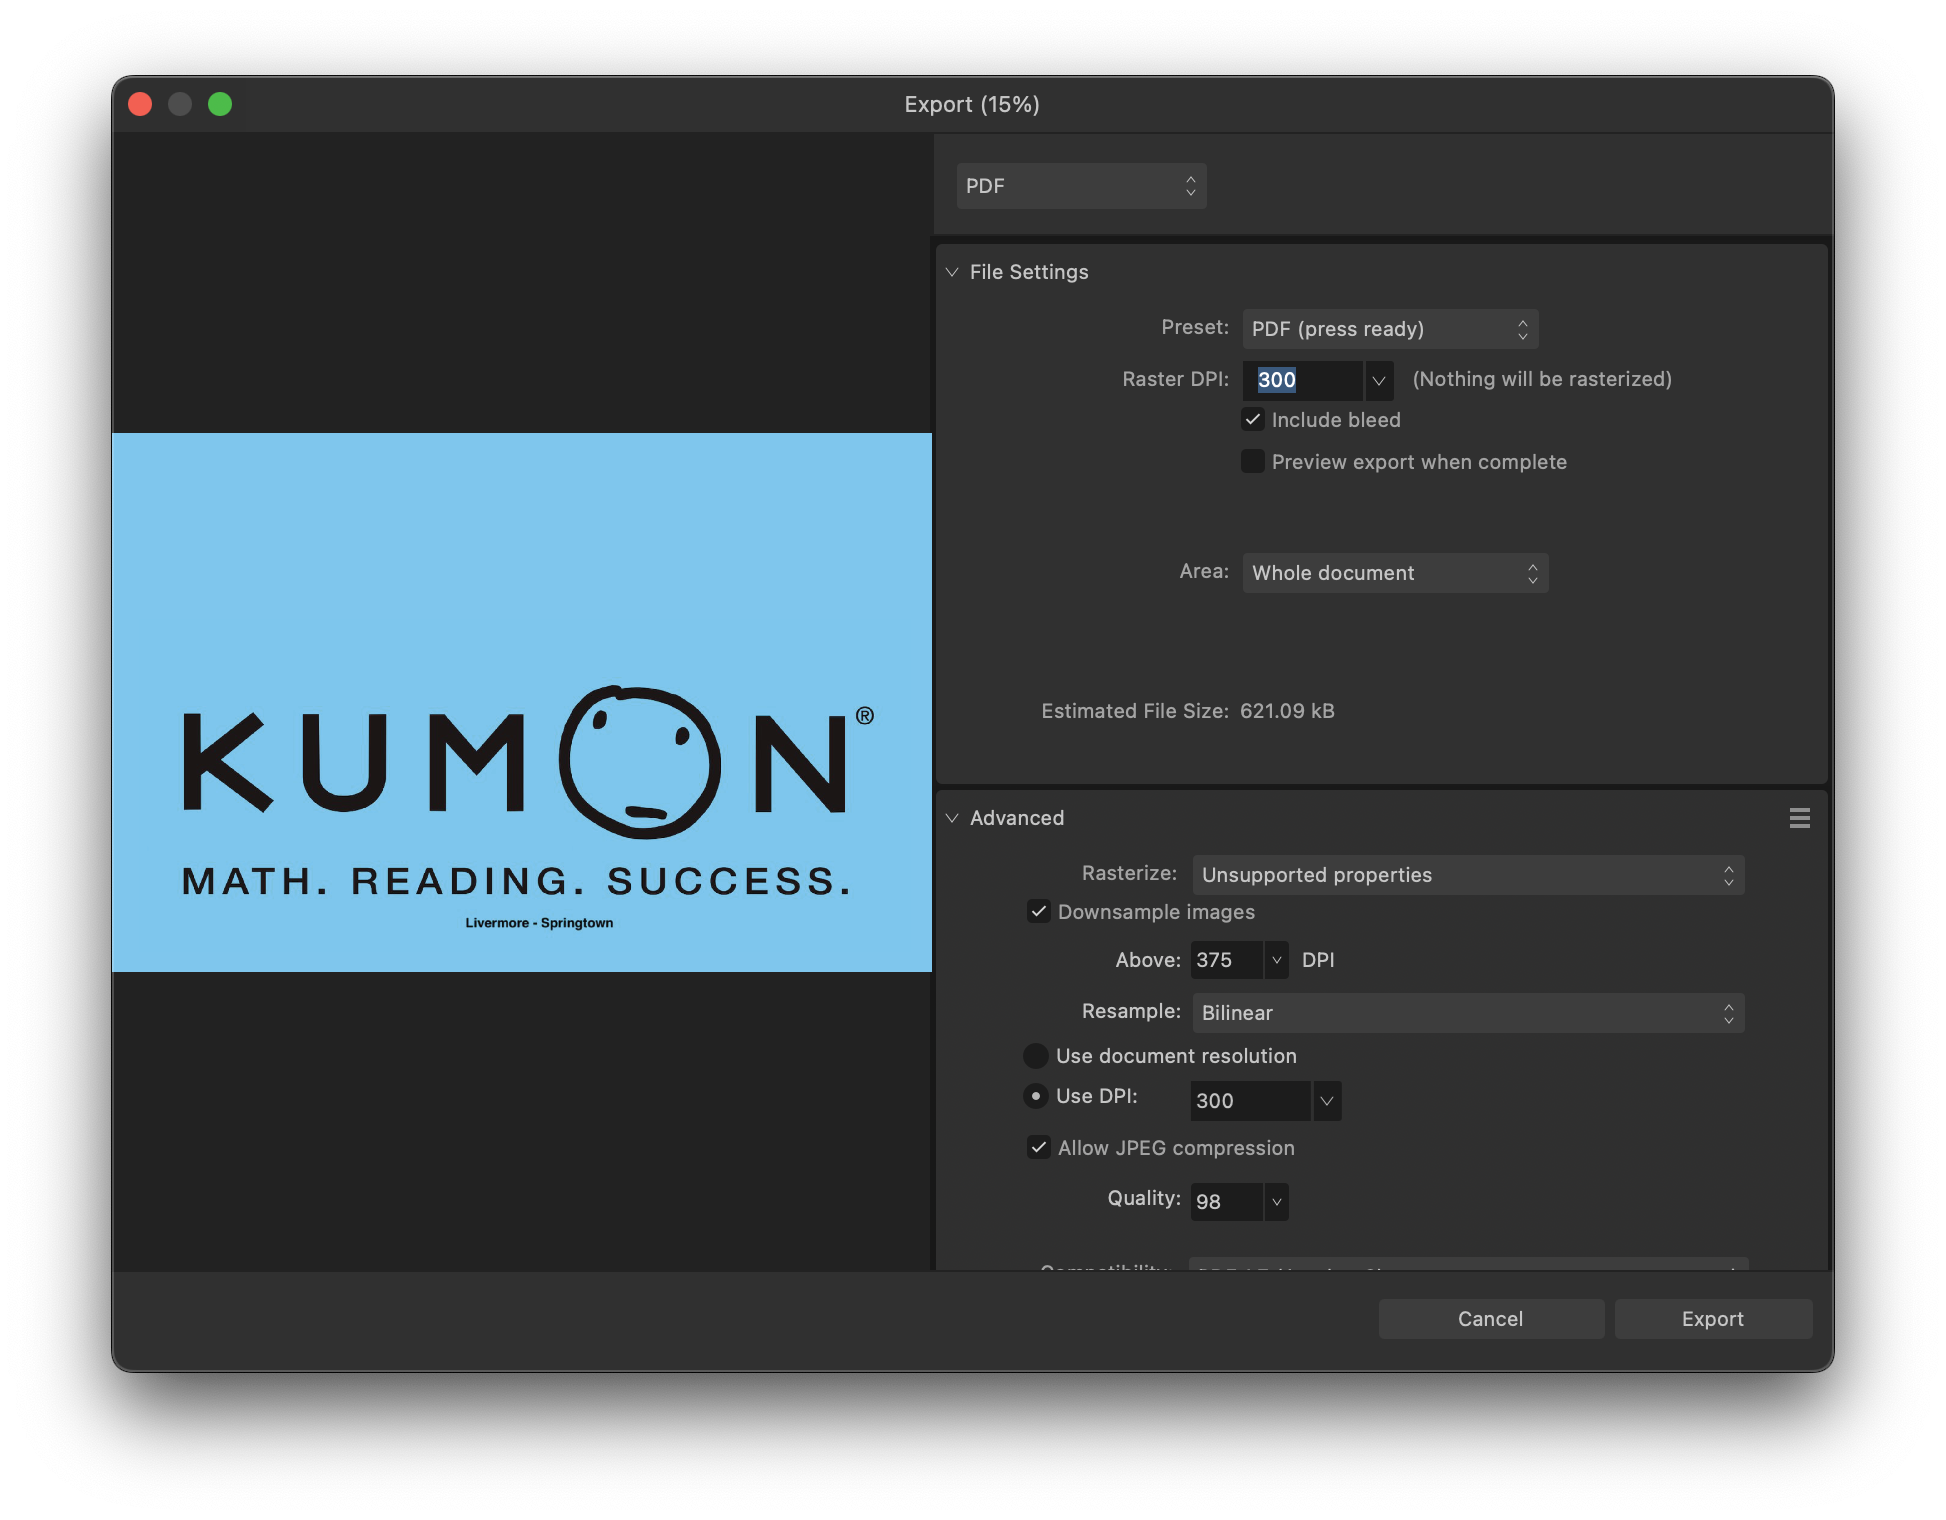Click the green zoom window button
This screenshot has width=1946, height=1520.
pos(220,104)
